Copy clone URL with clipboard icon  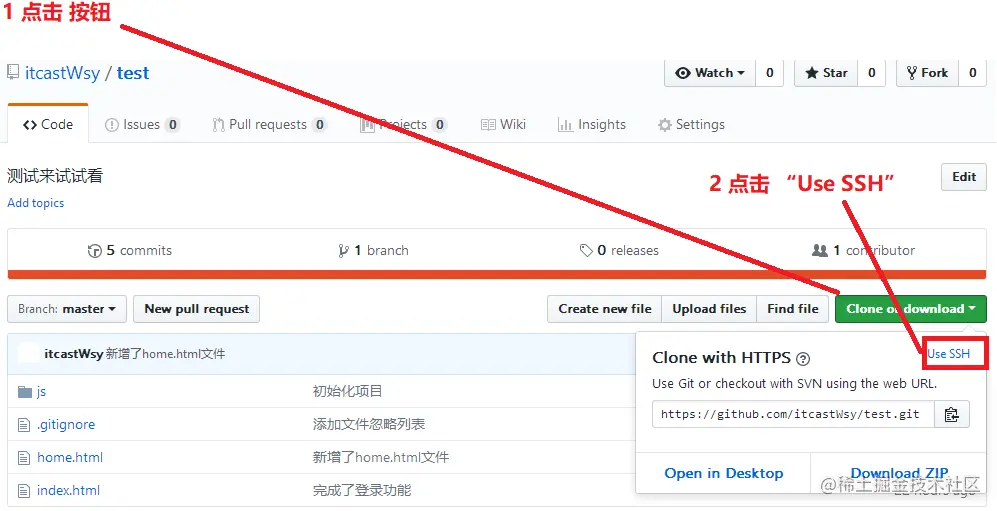pos(951,414)
